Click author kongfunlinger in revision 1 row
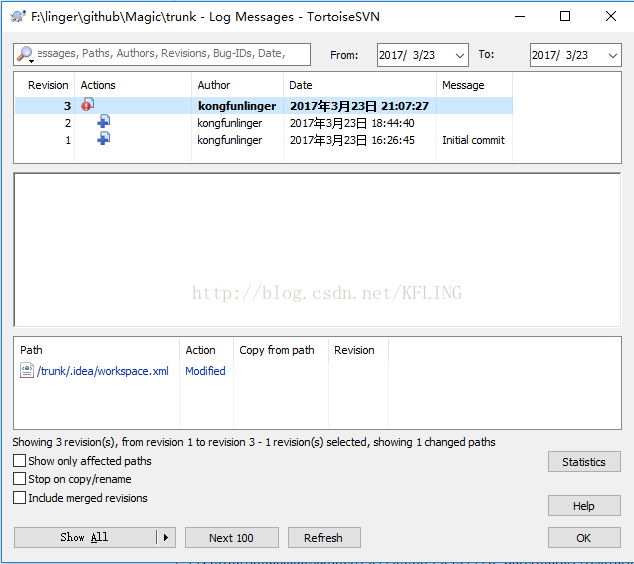 coord(230,140)
